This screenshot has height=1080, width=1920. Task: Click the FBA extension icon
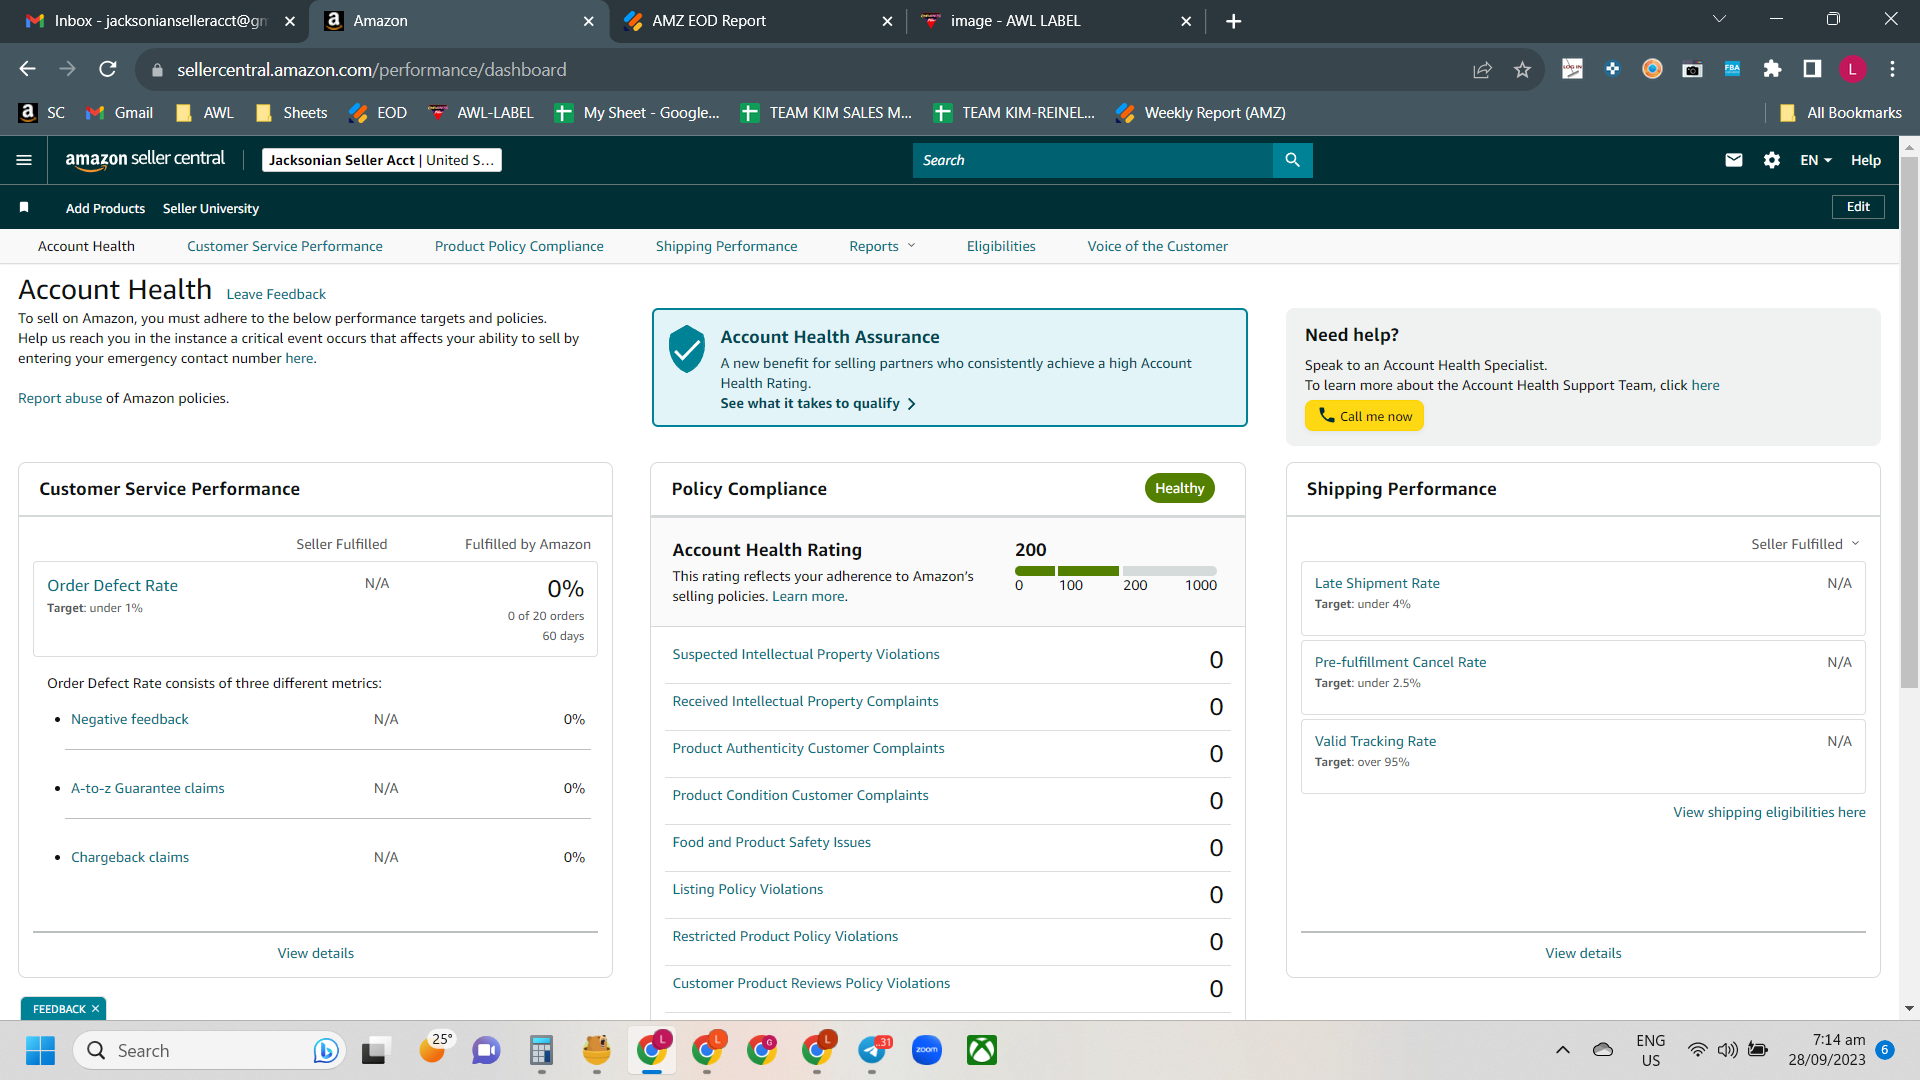1732,69
